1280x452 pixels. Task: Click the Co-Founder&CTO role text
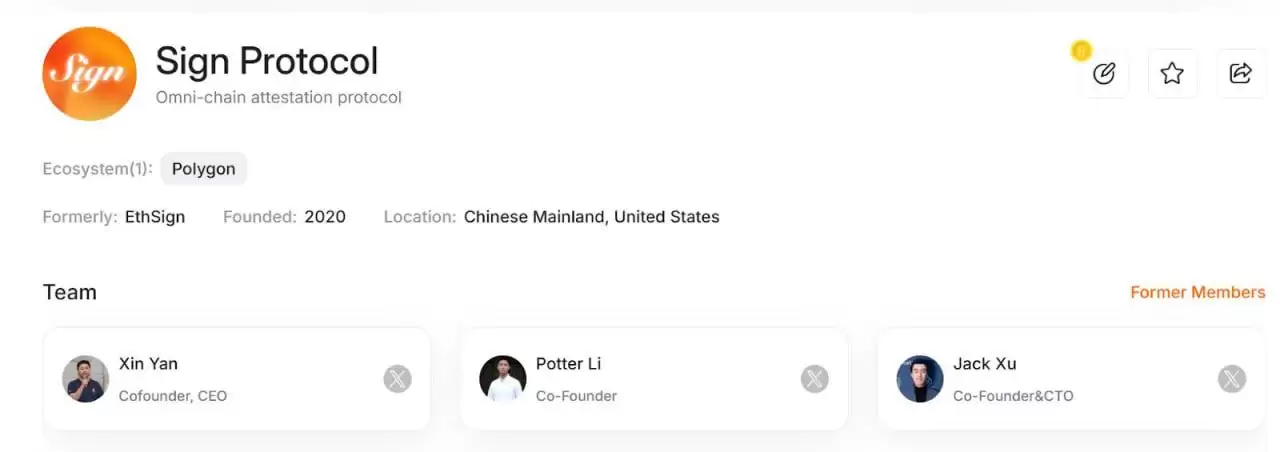tap(1013, 396)
